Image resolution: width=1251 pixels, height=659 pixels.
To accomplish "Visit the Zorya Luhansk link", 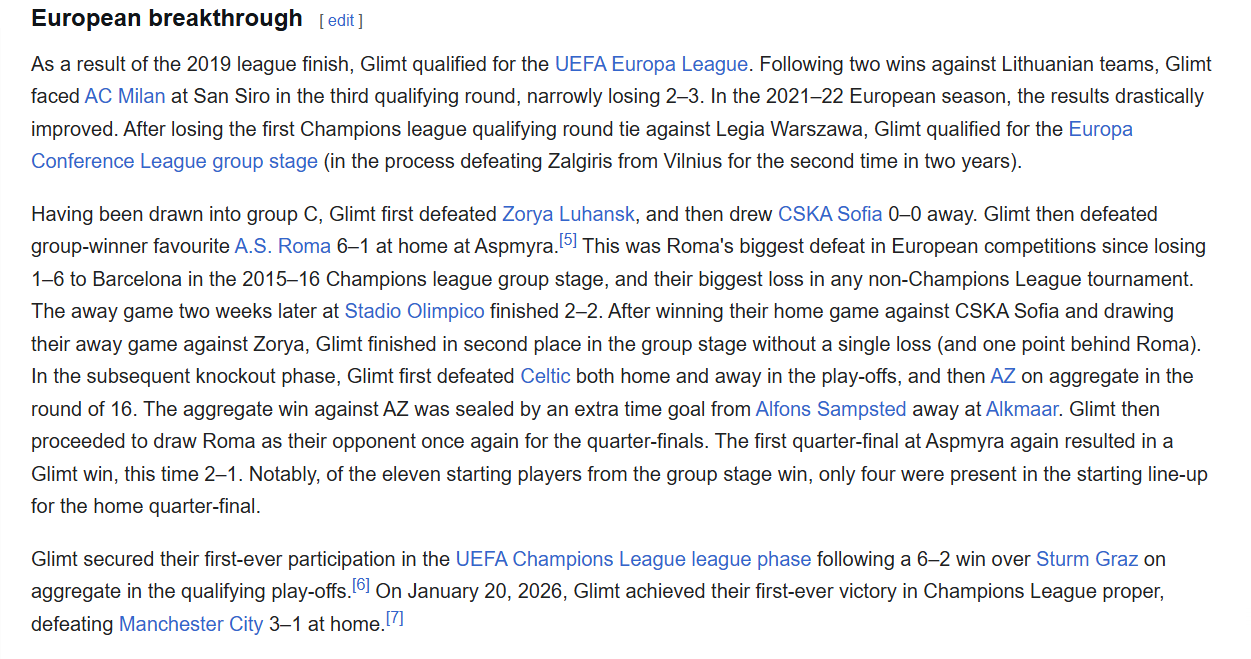I will pyautogui.click(x=568, y=214).
